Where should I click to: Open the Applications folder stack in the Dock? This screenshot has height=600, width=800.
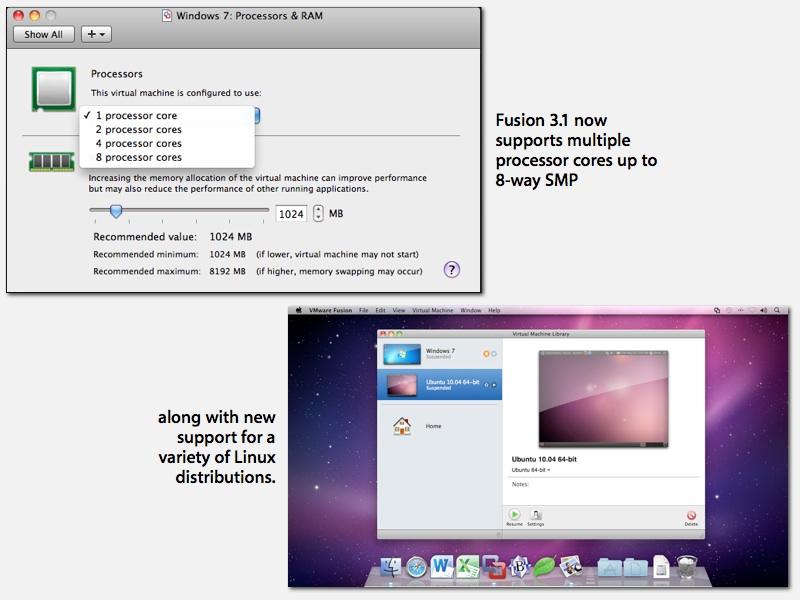point(609,567)
